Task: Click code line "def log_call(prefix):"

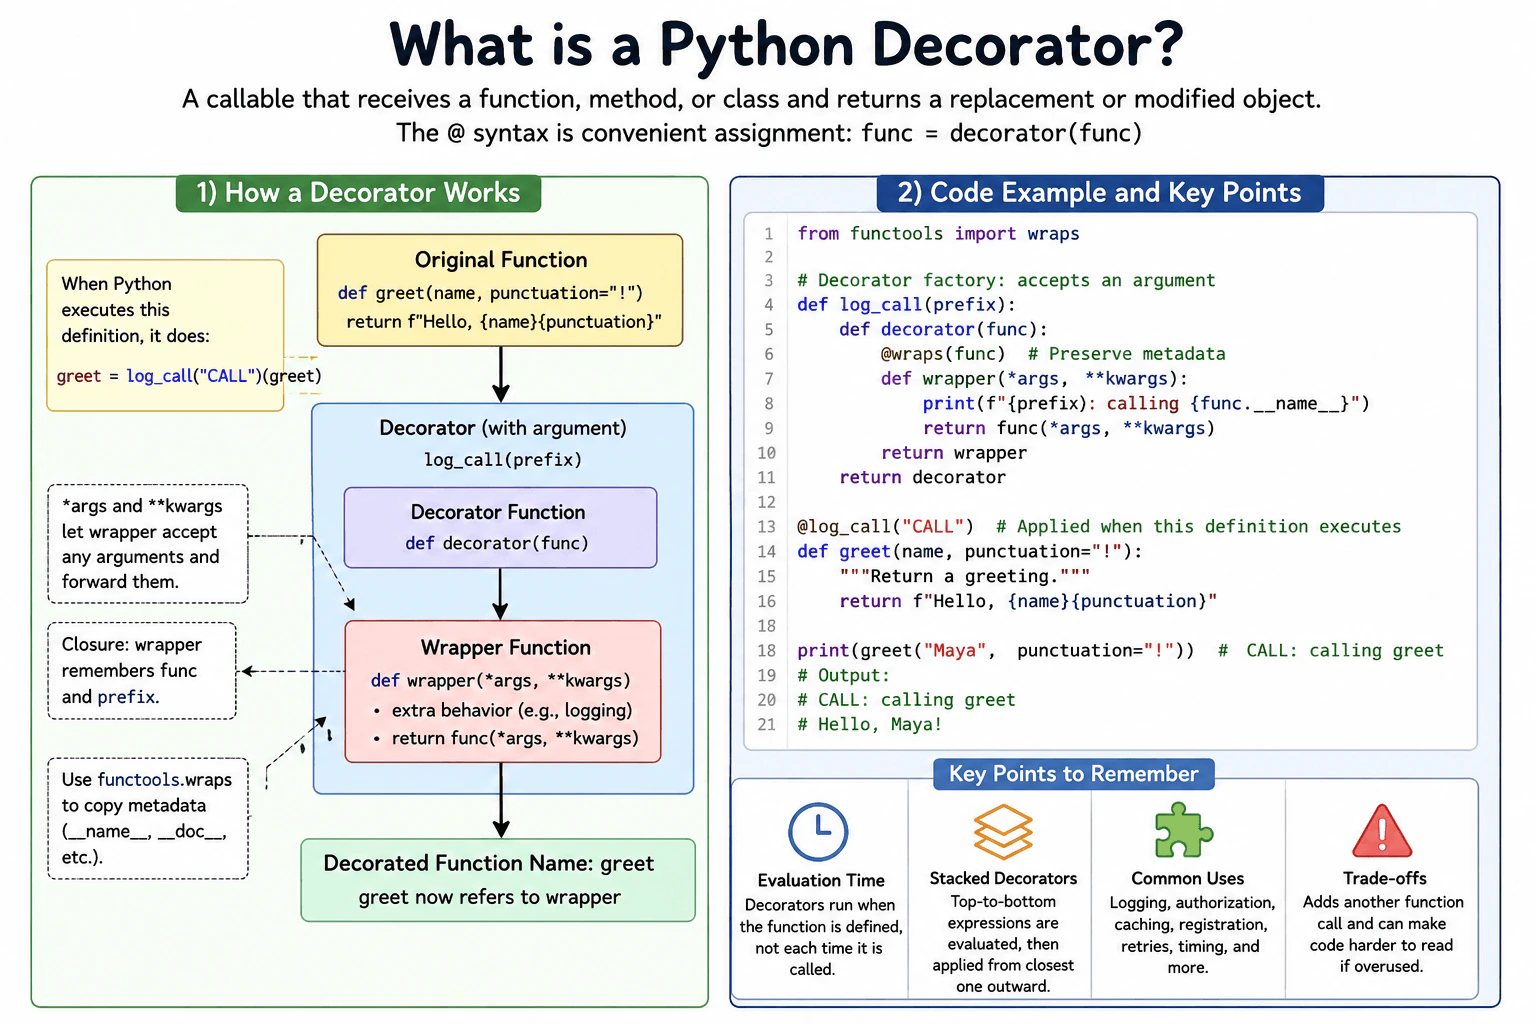Action: pyautogui.click(x=906, y=305)
